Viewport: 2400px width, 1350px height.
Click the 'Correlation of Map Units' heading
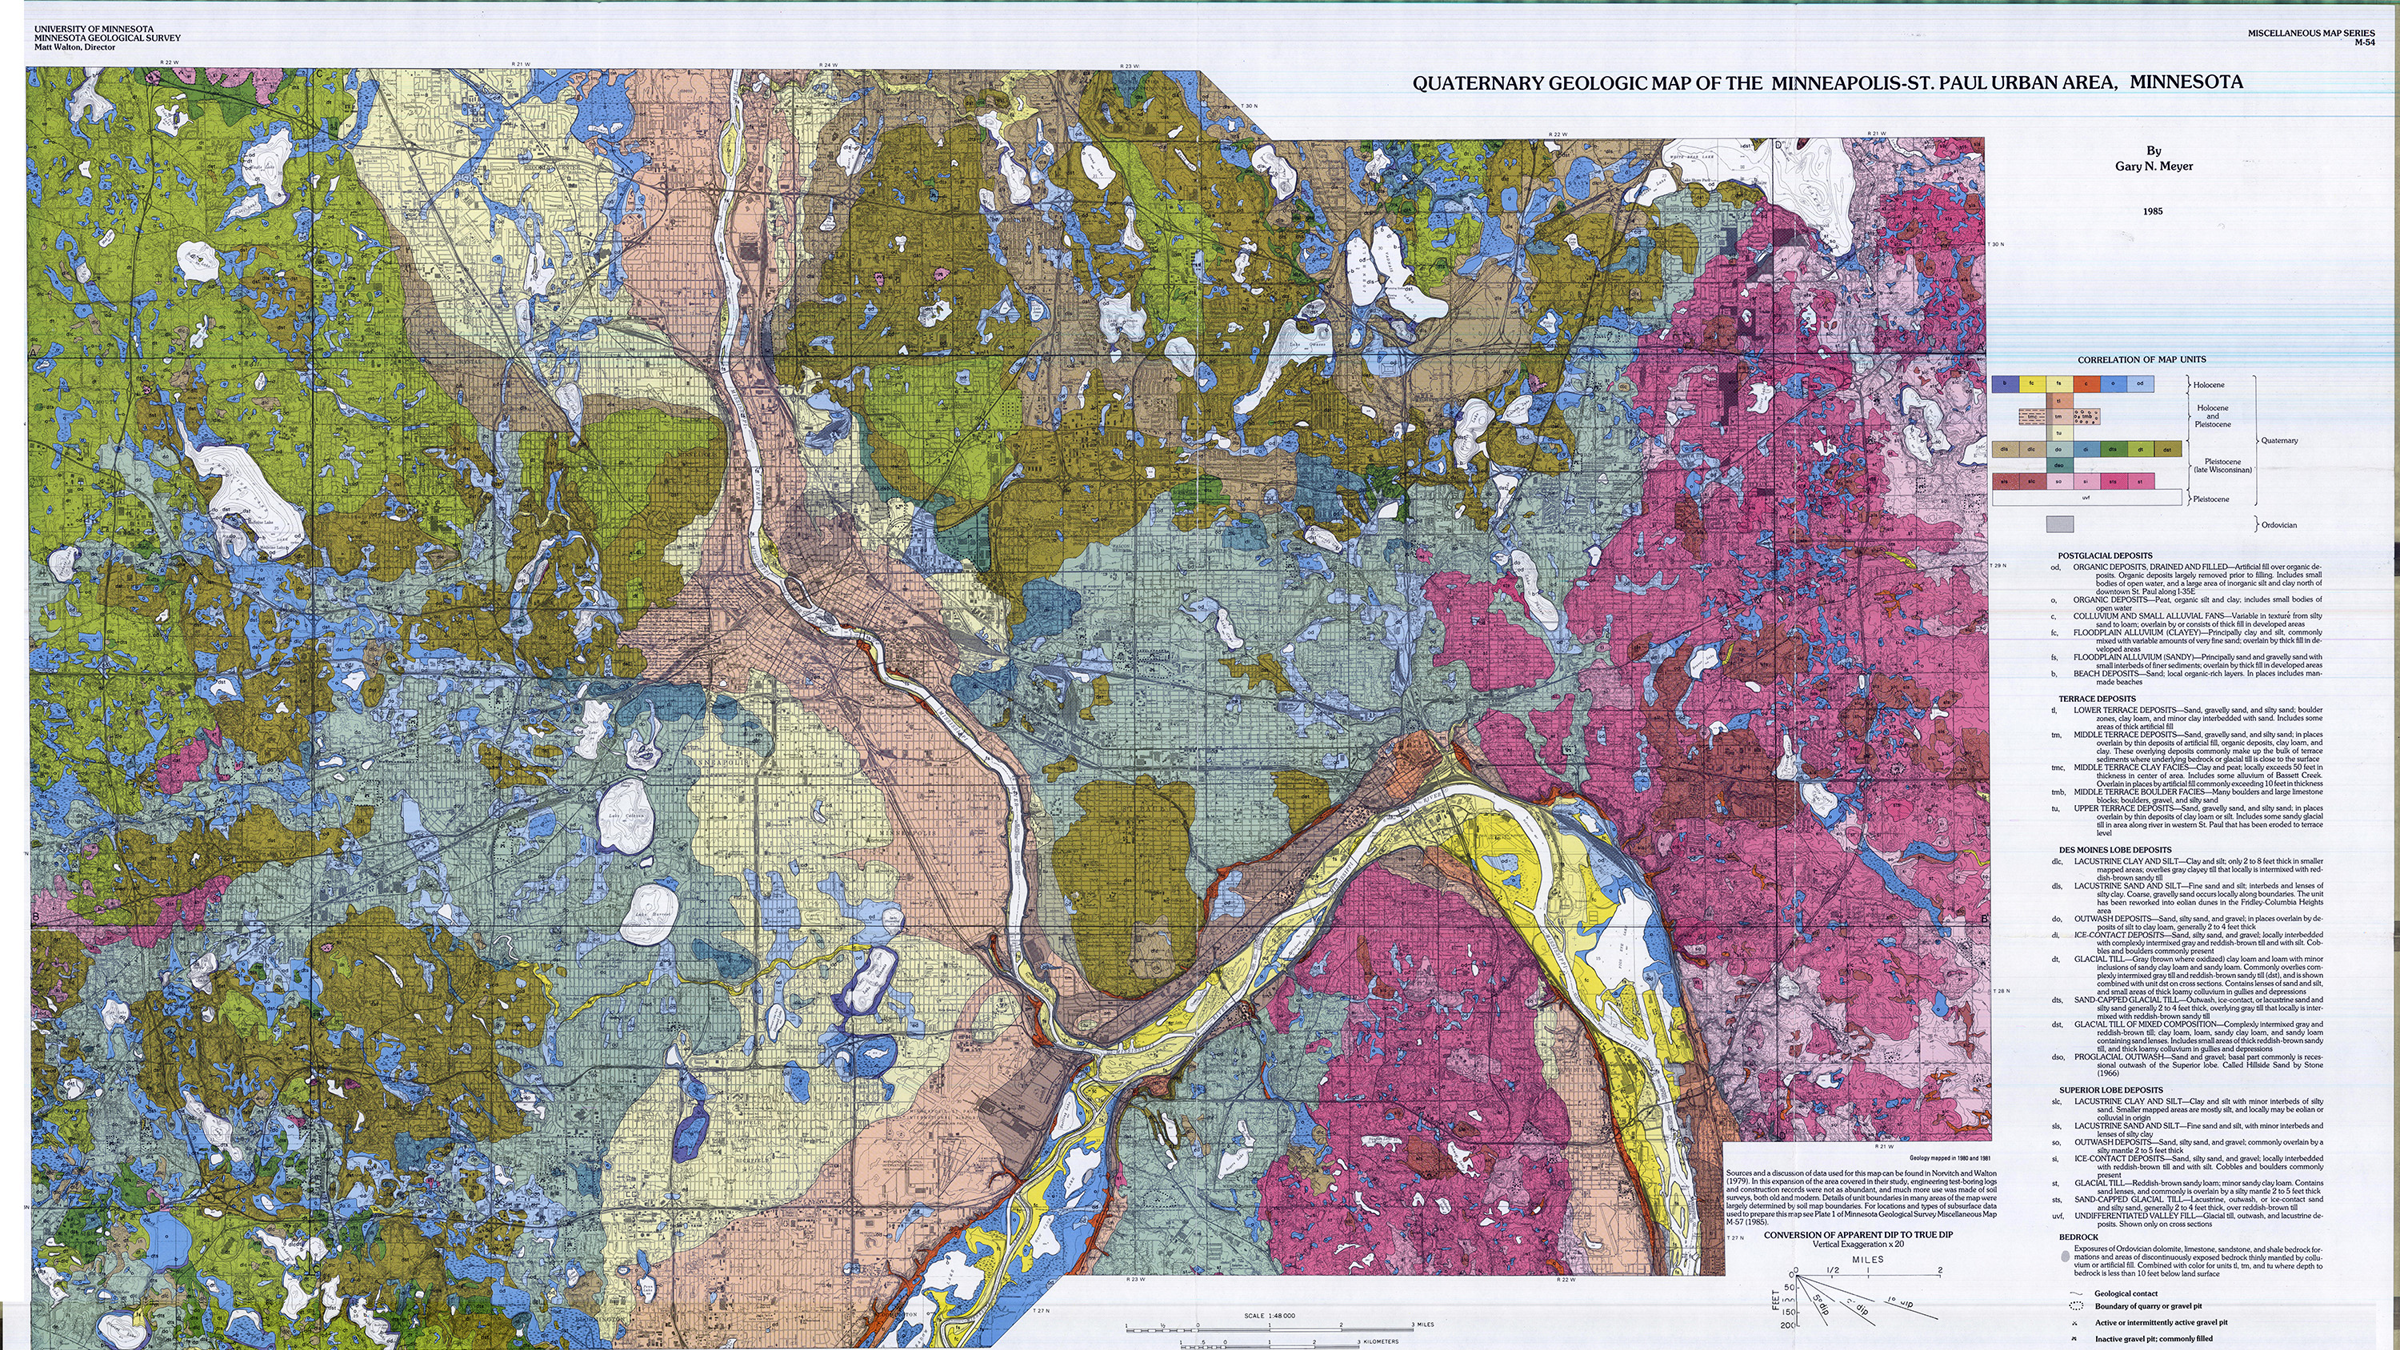[x=2141, y=360]
